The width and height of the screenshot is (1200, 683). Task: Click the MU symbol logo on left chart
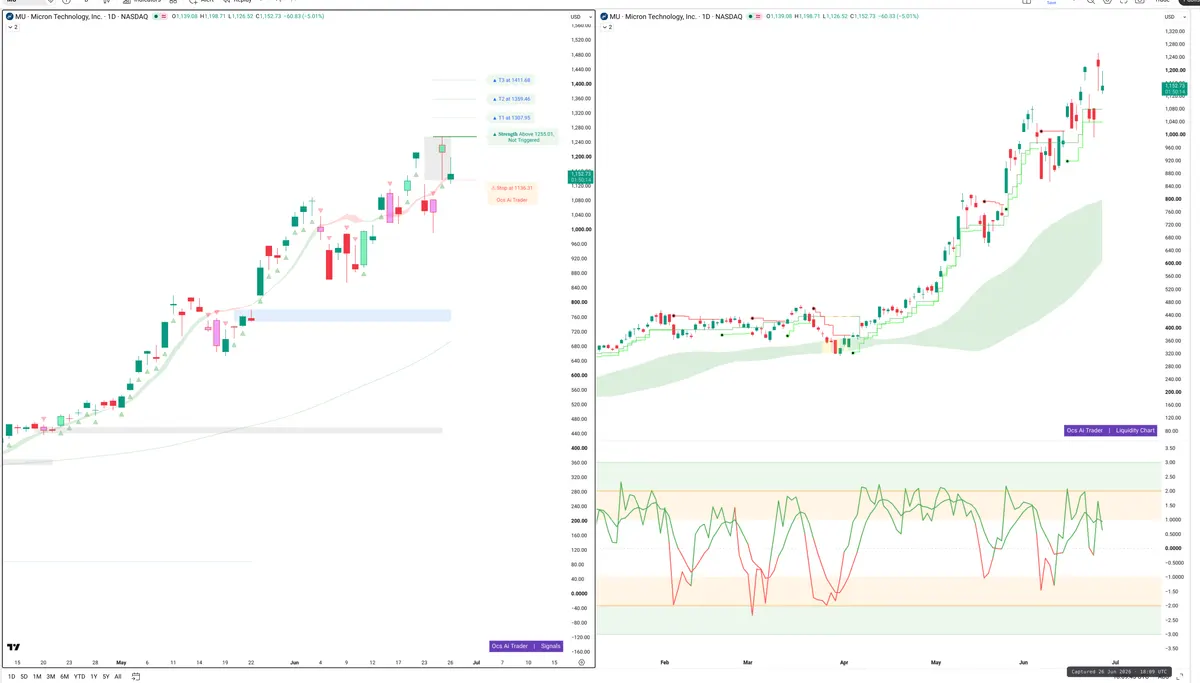coord(9,17)
